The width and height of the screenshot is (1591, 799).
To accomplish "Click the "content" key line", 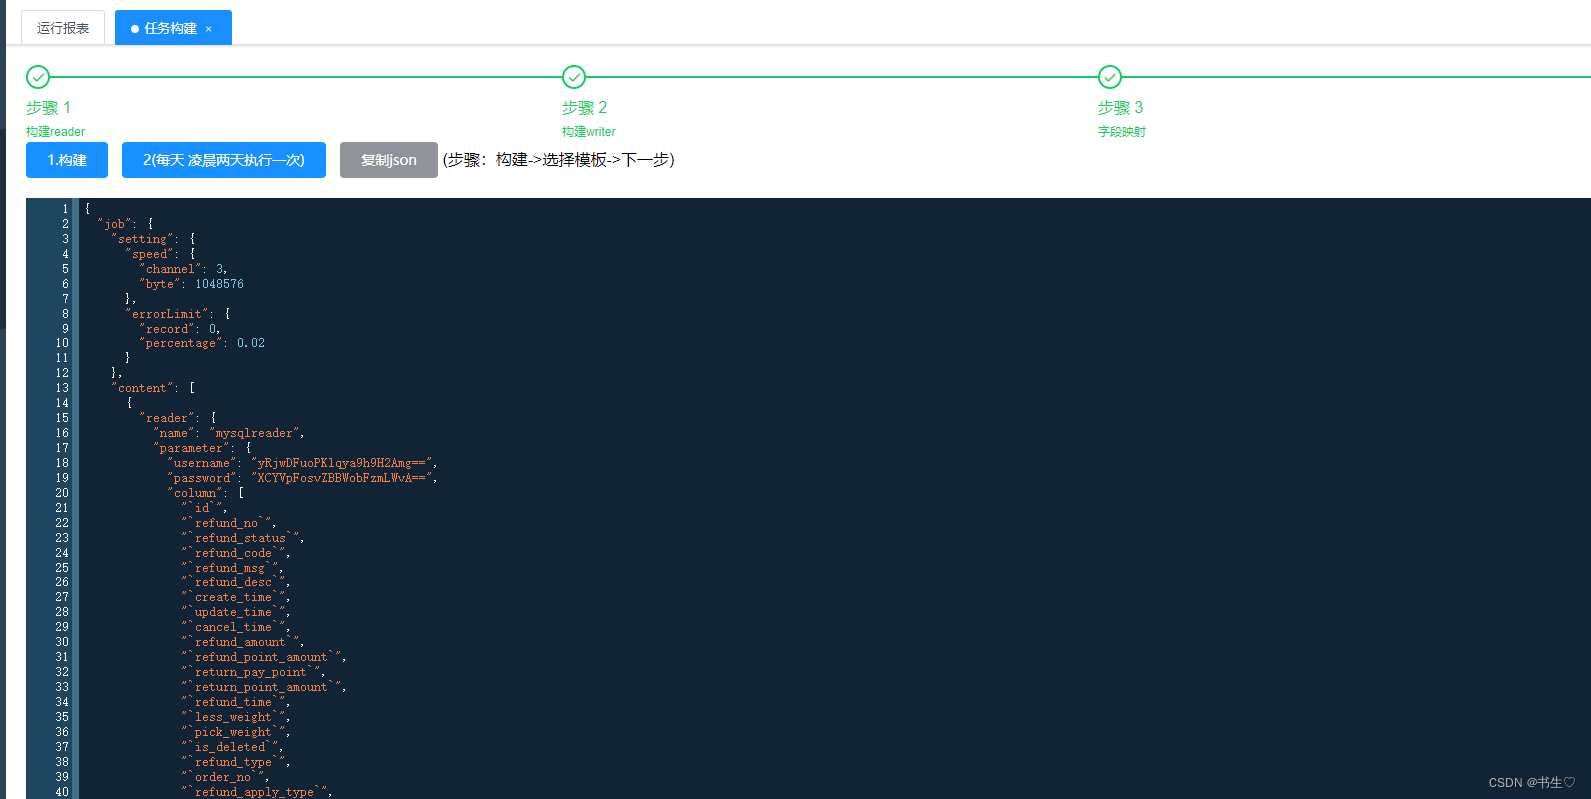I will coord(153,388).
